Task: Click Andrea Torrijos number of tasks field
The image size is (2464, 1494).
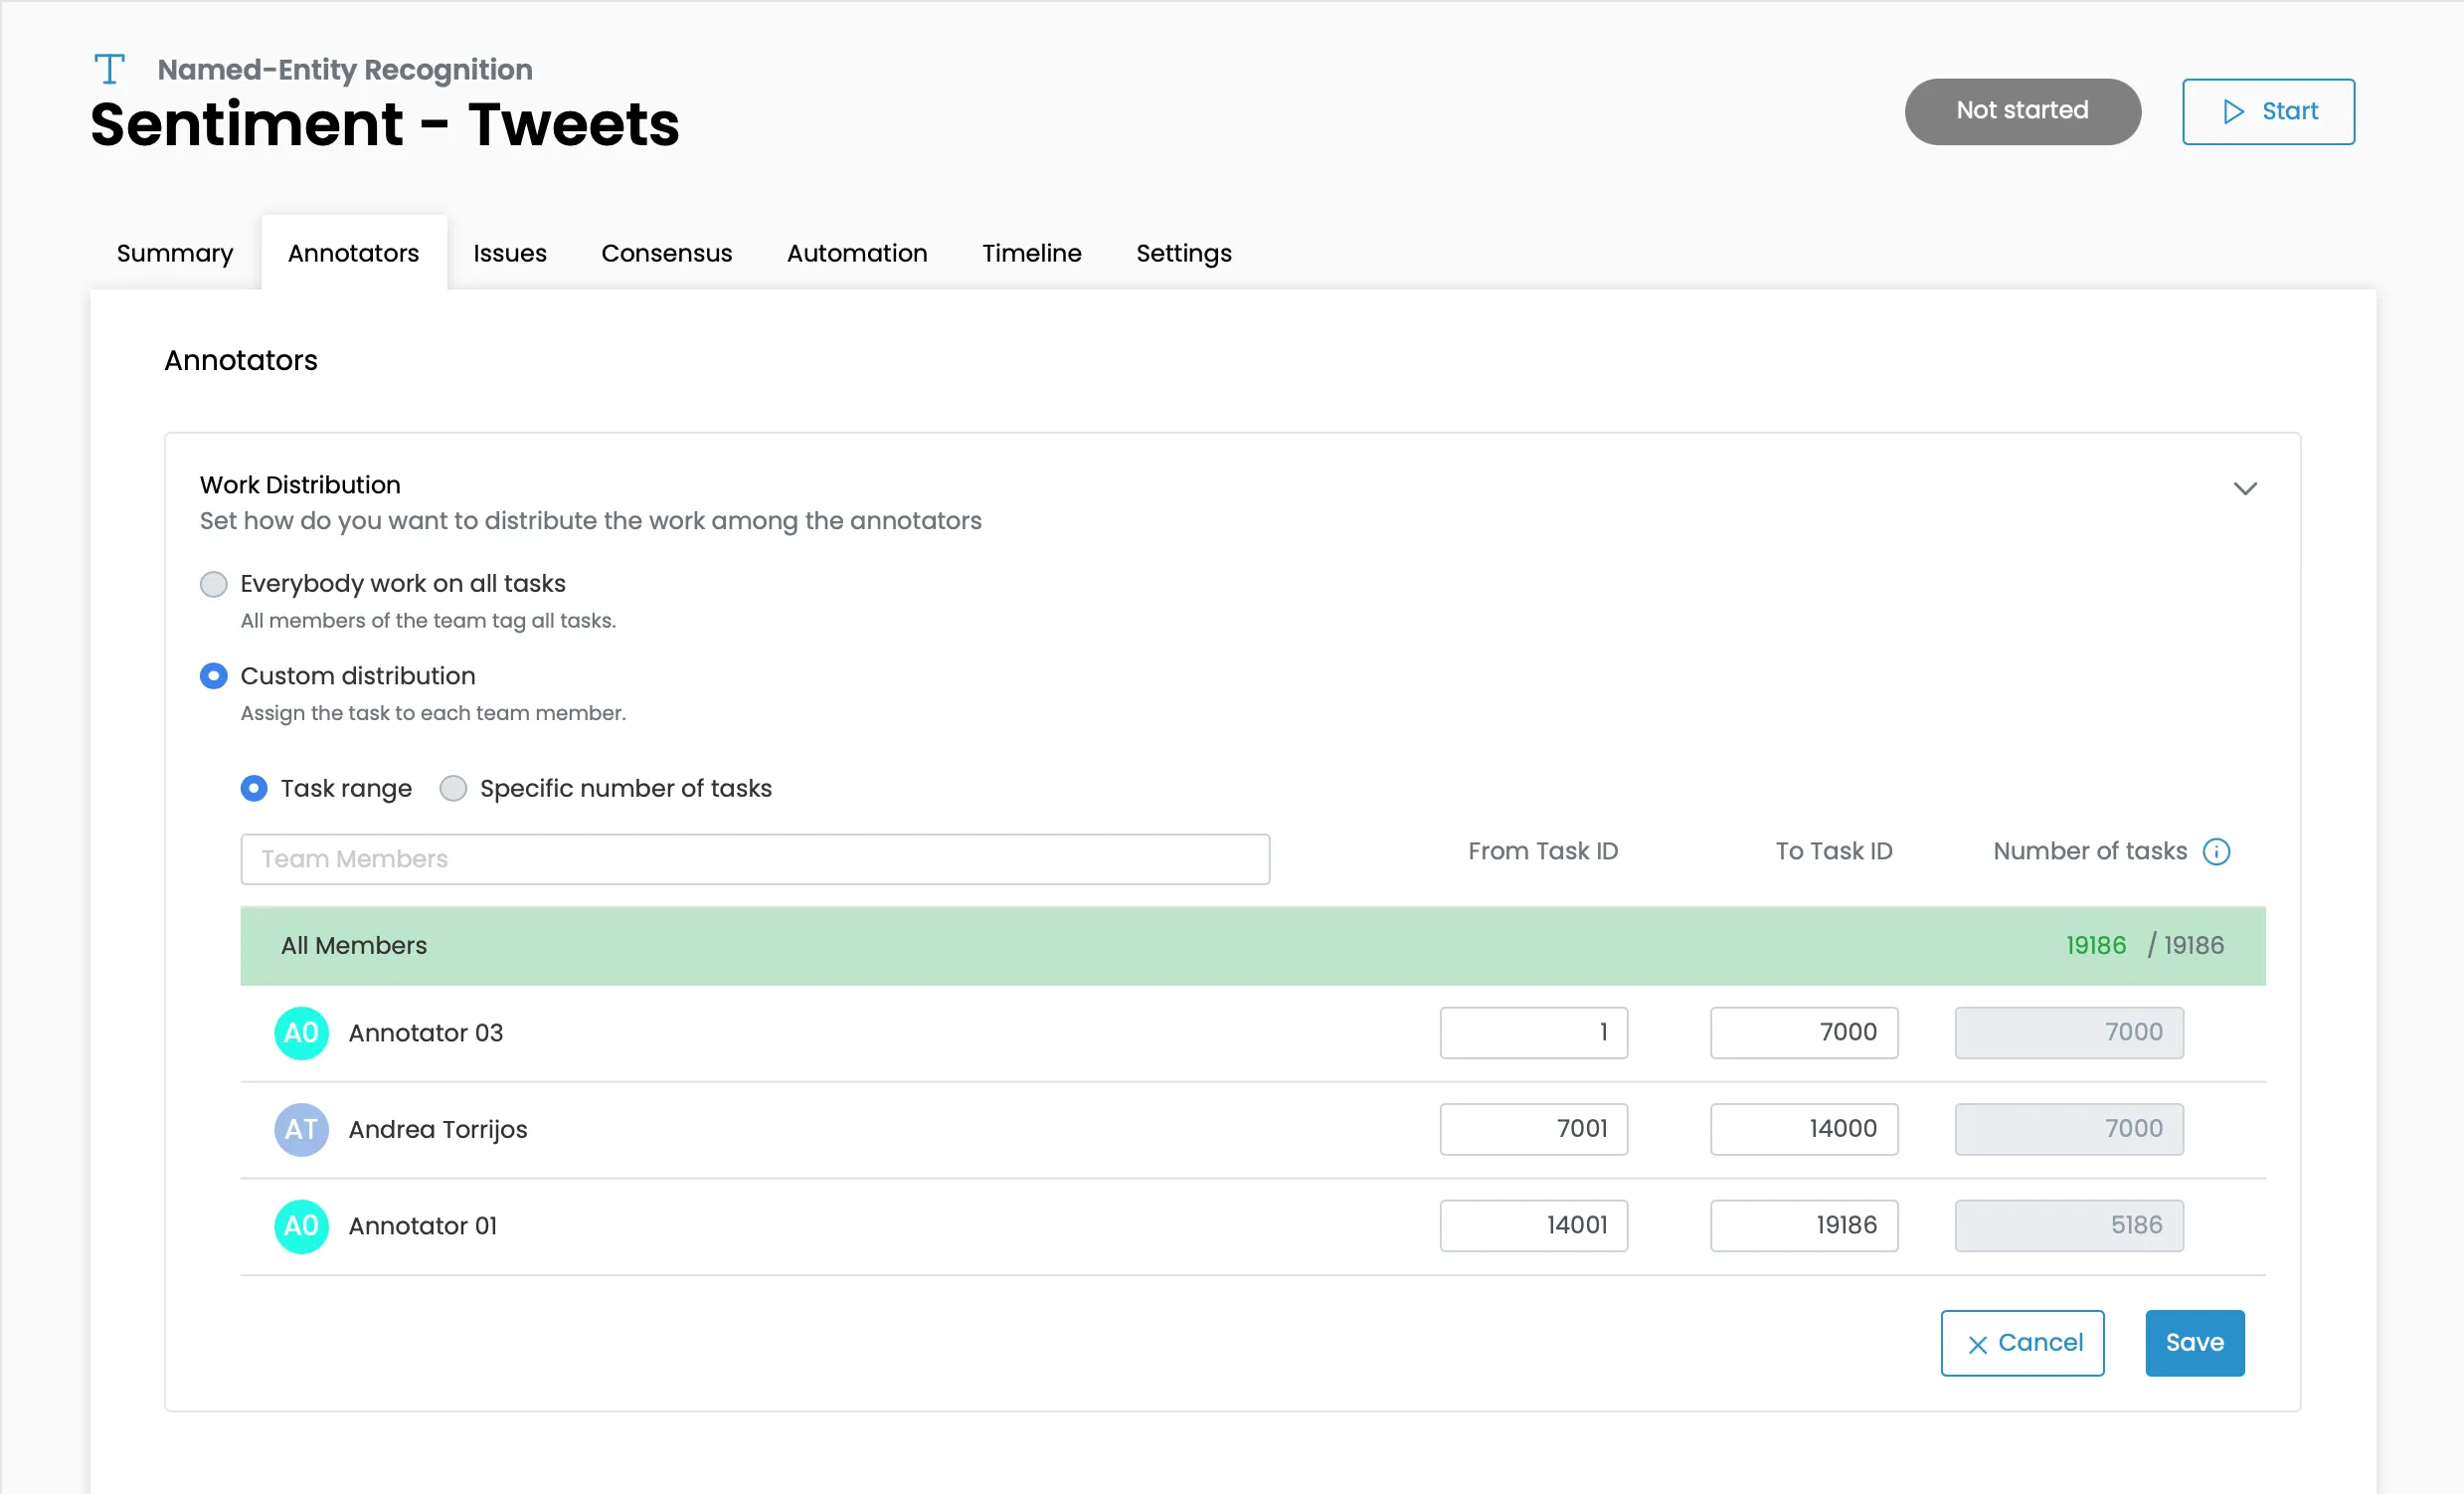Action: [x=2069, y=1129]
